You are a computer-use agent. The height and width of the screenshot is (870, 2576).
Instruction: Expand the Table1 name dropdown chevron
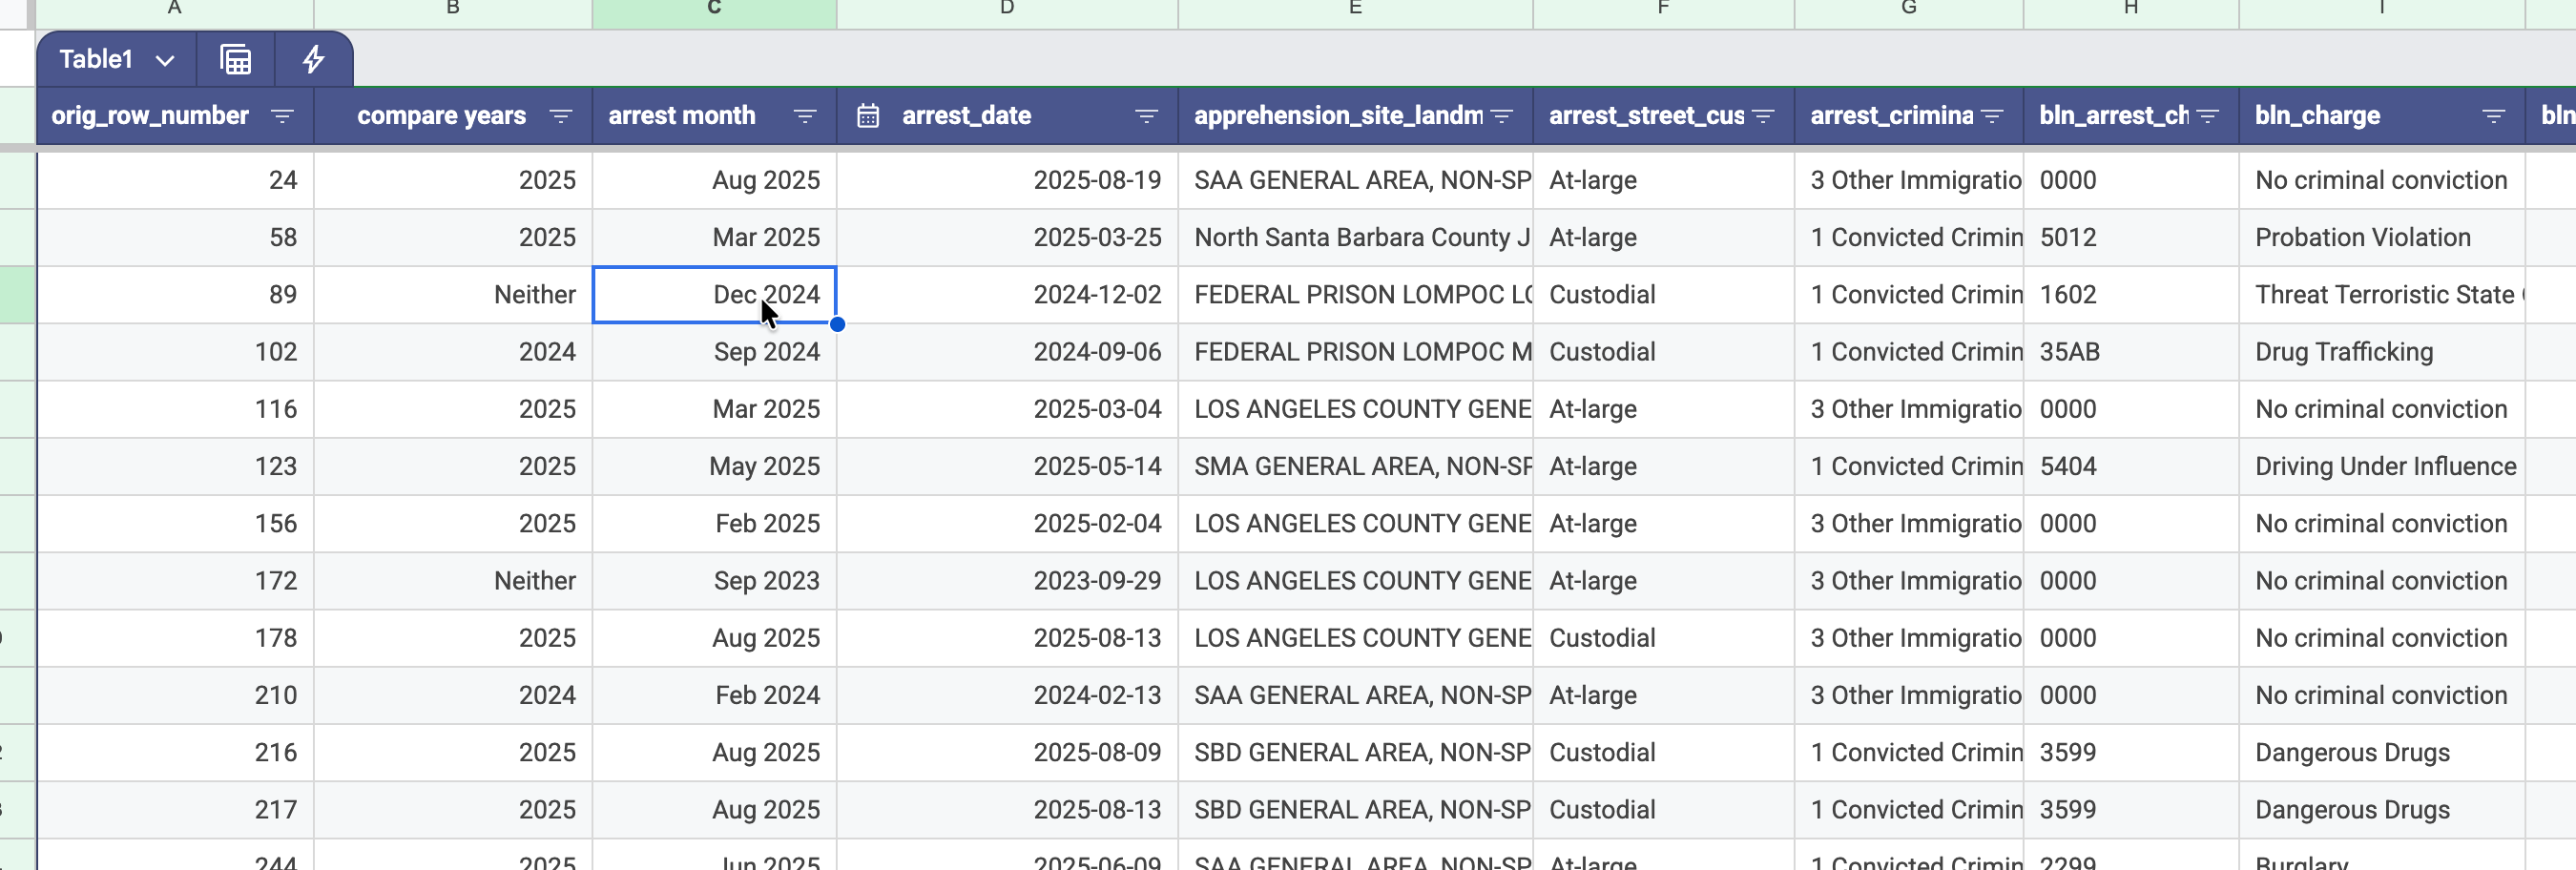[165, 60]
